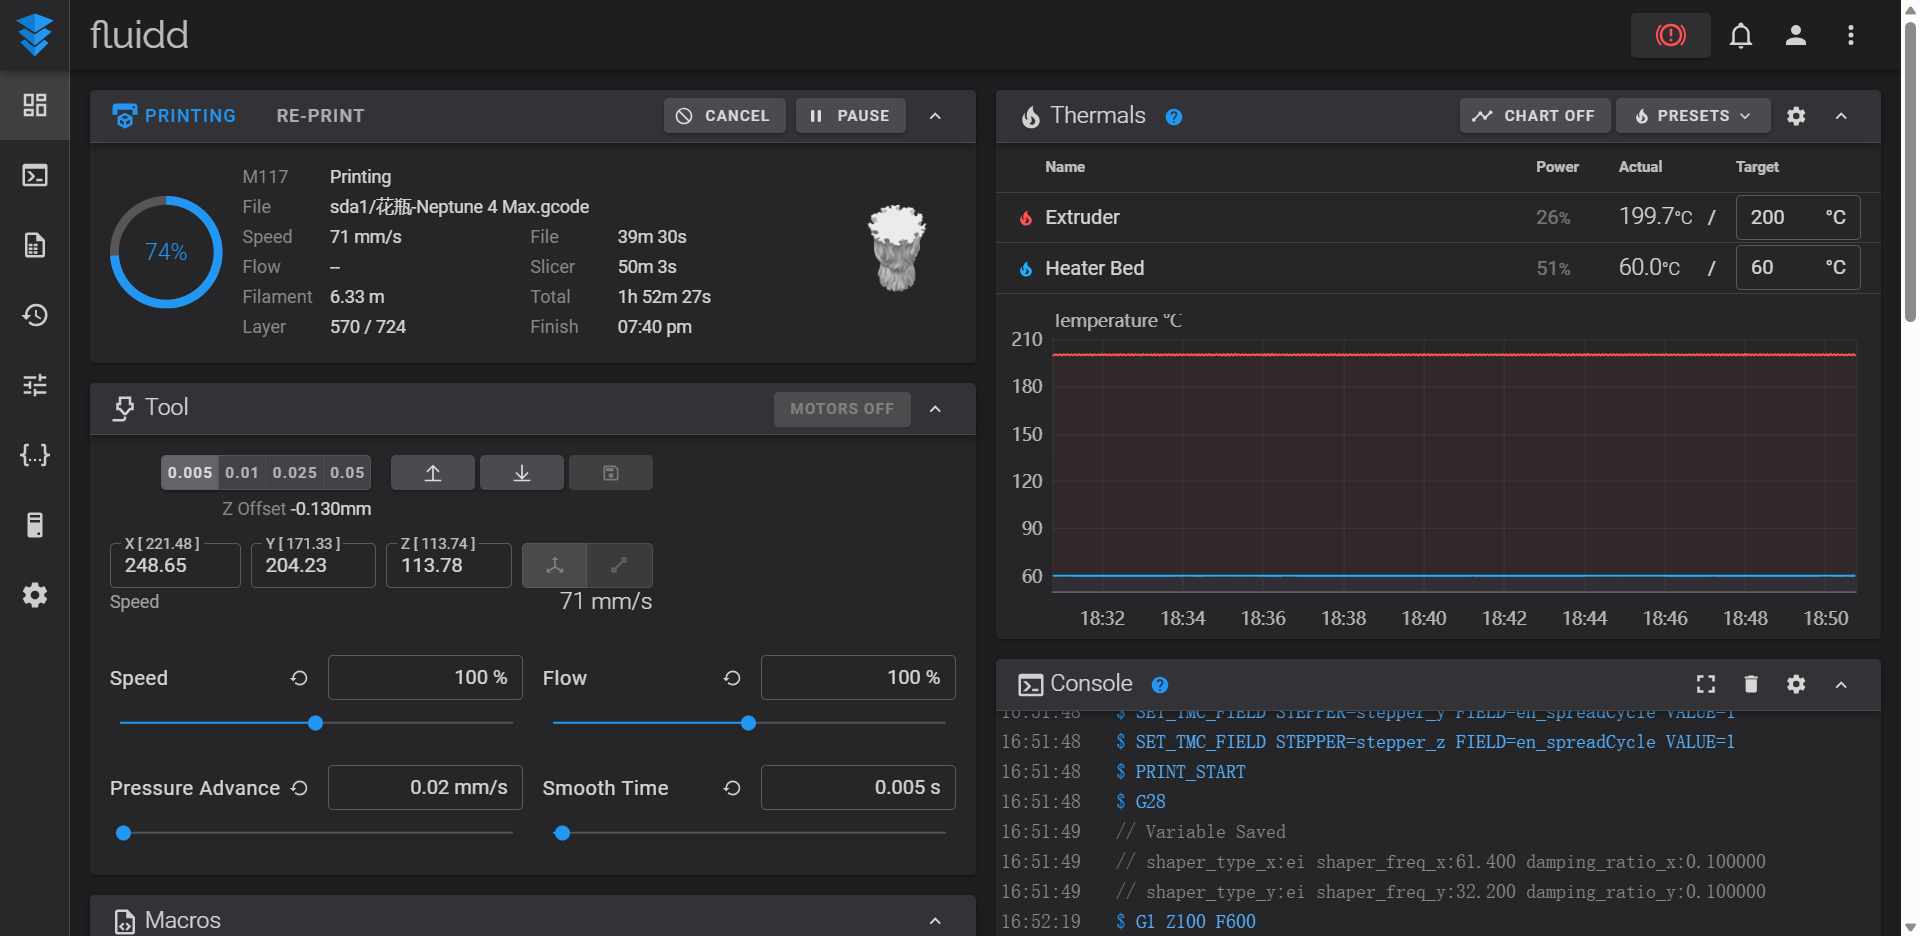This screenshot has width=1920, height=936.
Task: Cancel the current print
Action: [x=724, y=116]
